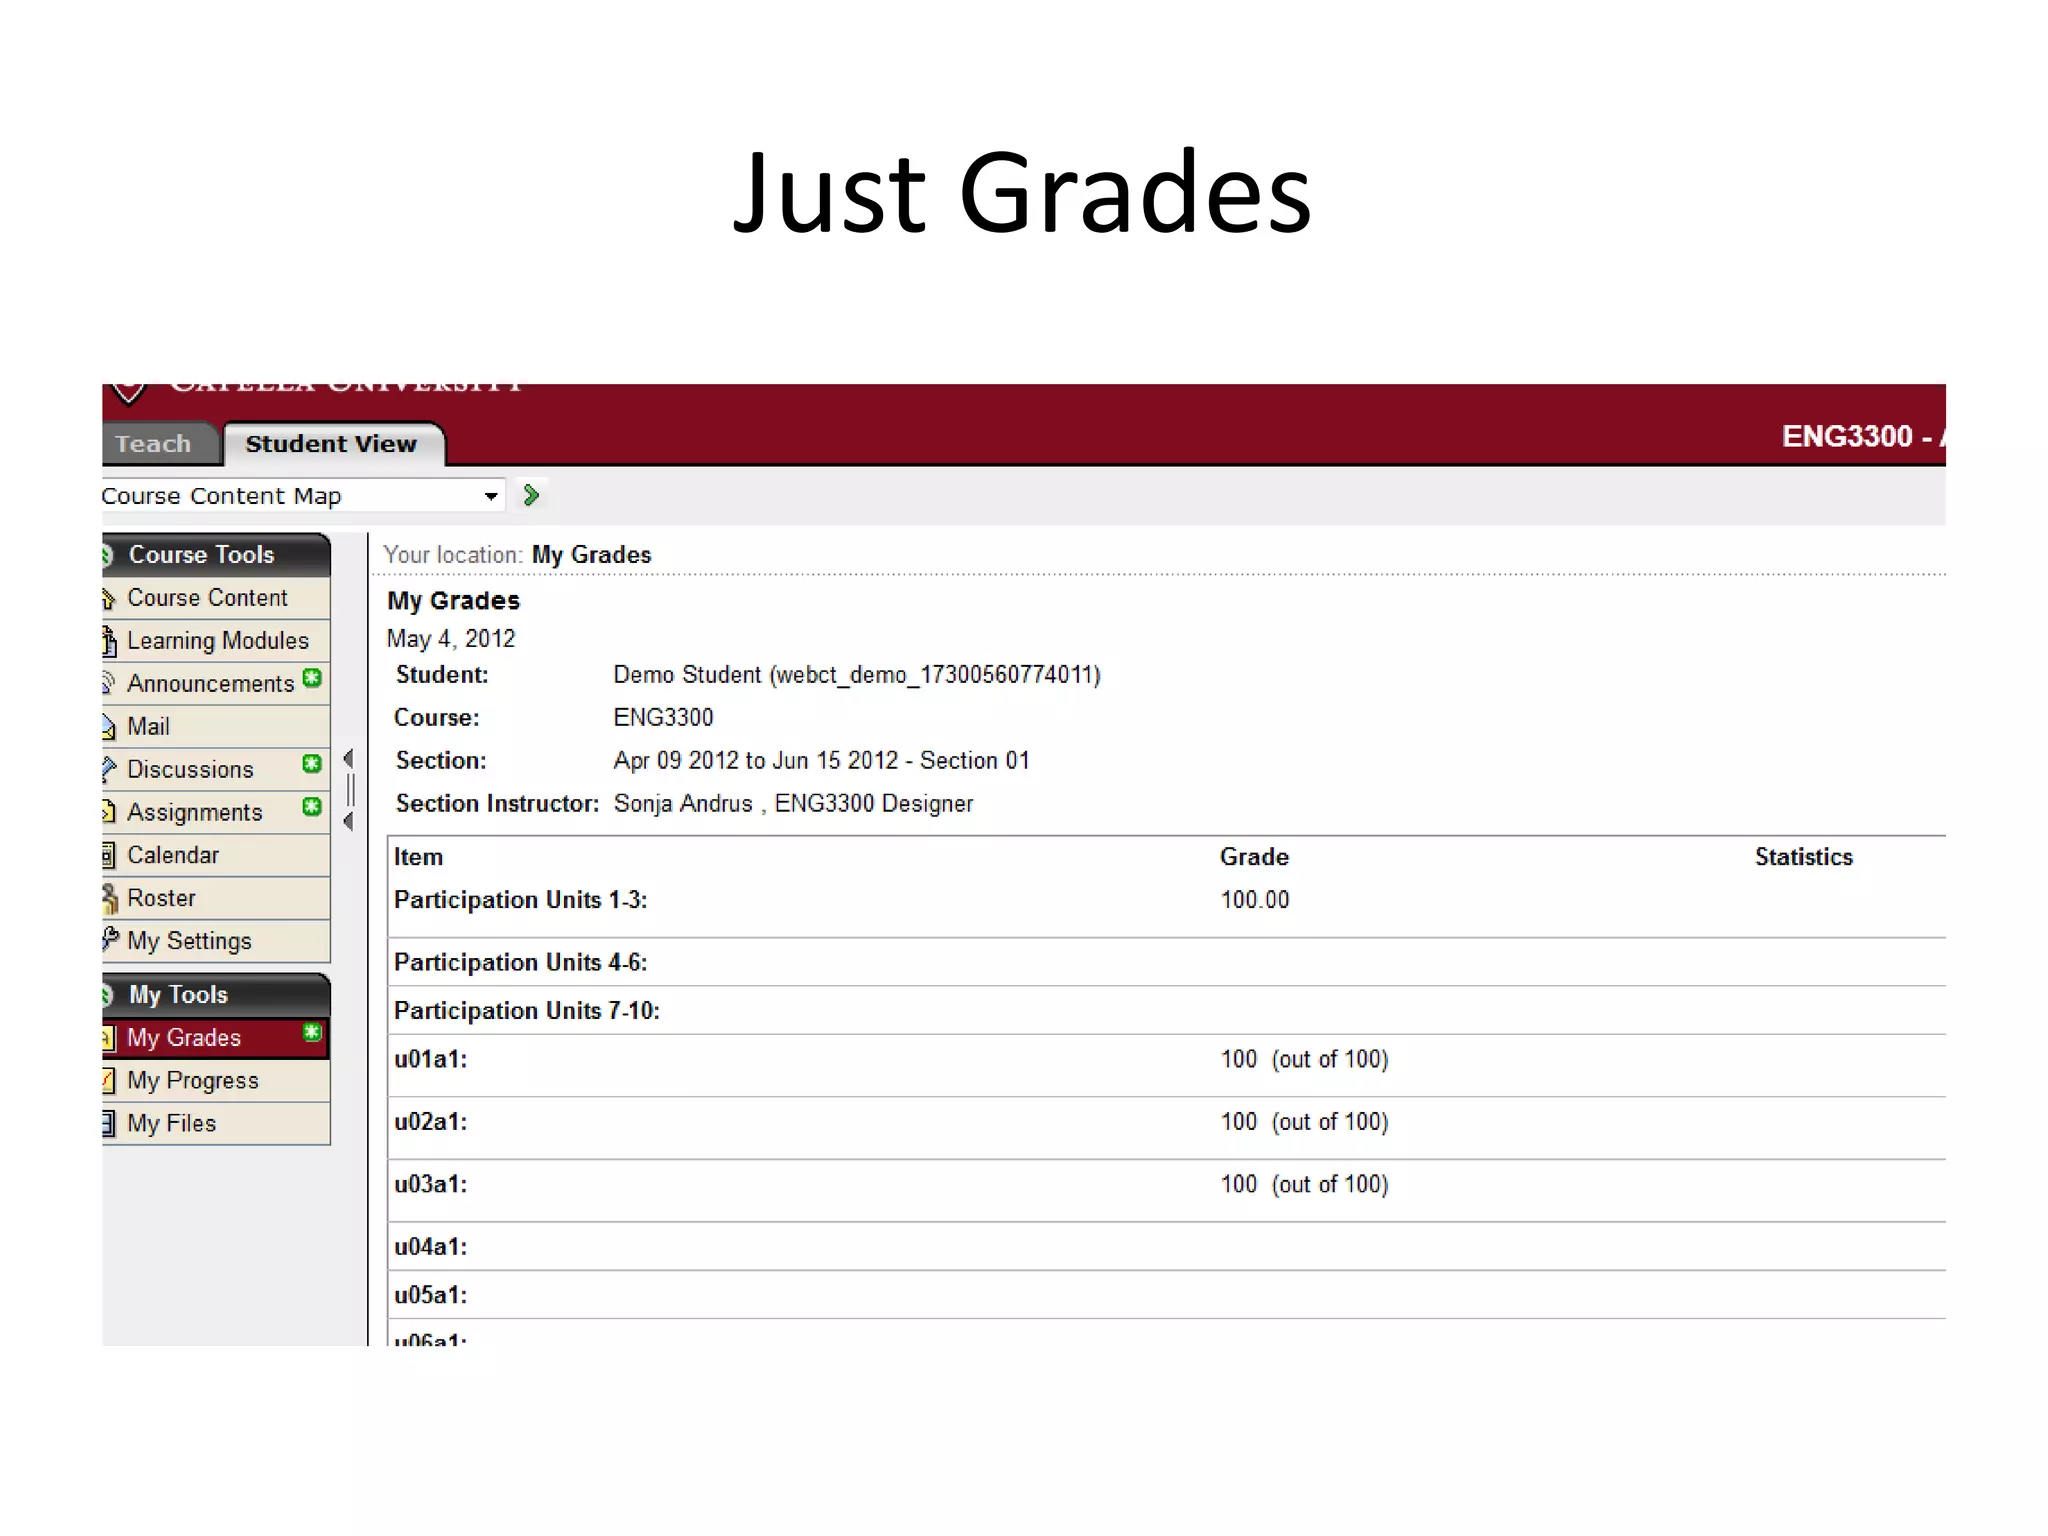
Task: Collapse the Course Tools panel header
Action: tap(216, 555)
